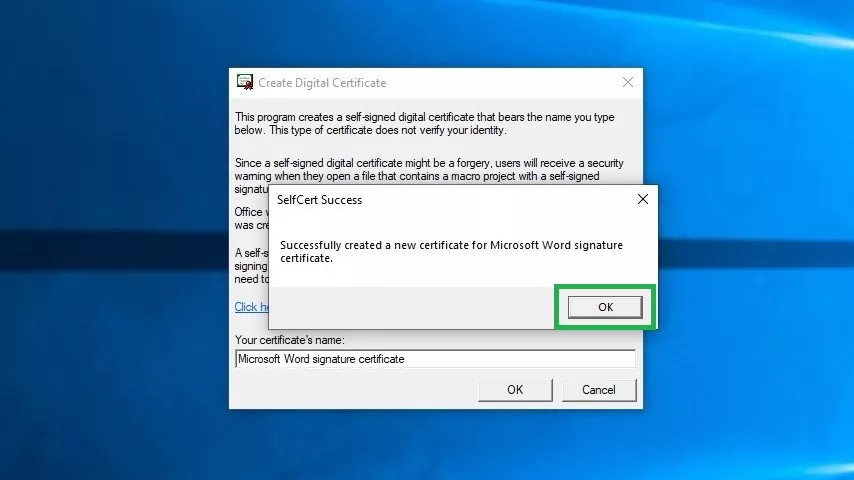Click the certificate icon in title bar
The width and height of the screenshot is (854, 480).
coord(245,82)
